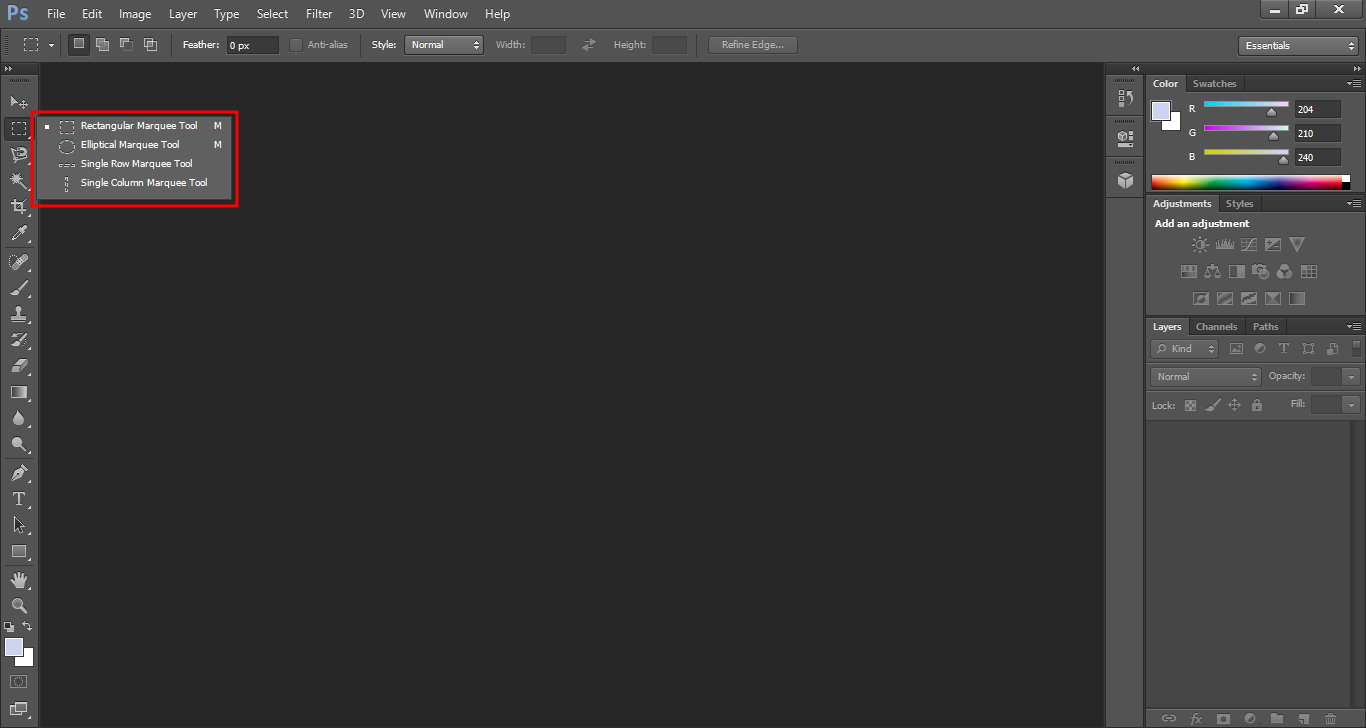Click the Swap foreground and background colors icon

28,626
